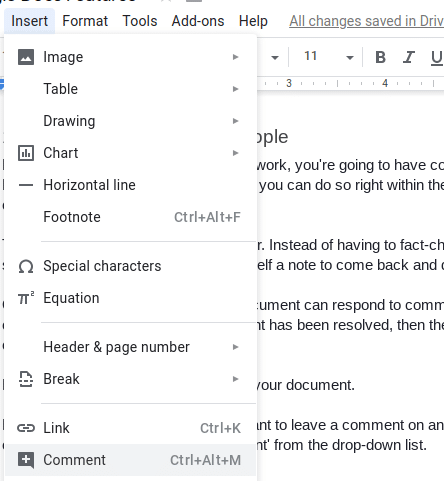Expand the Drawing submenu arrow

tap(236, 121)
